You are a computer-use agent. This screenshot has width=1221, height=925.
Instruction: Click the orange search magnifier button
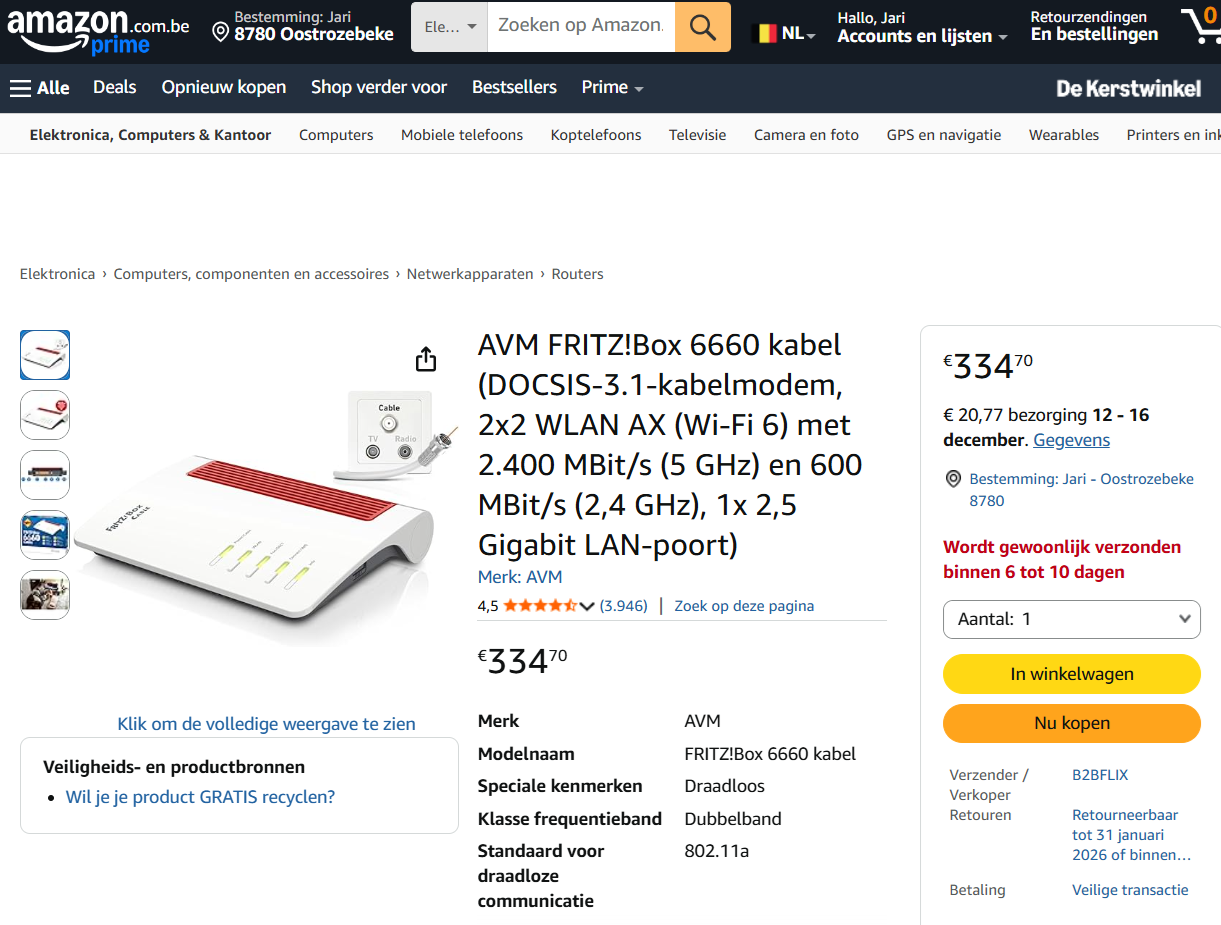(702, 27)
